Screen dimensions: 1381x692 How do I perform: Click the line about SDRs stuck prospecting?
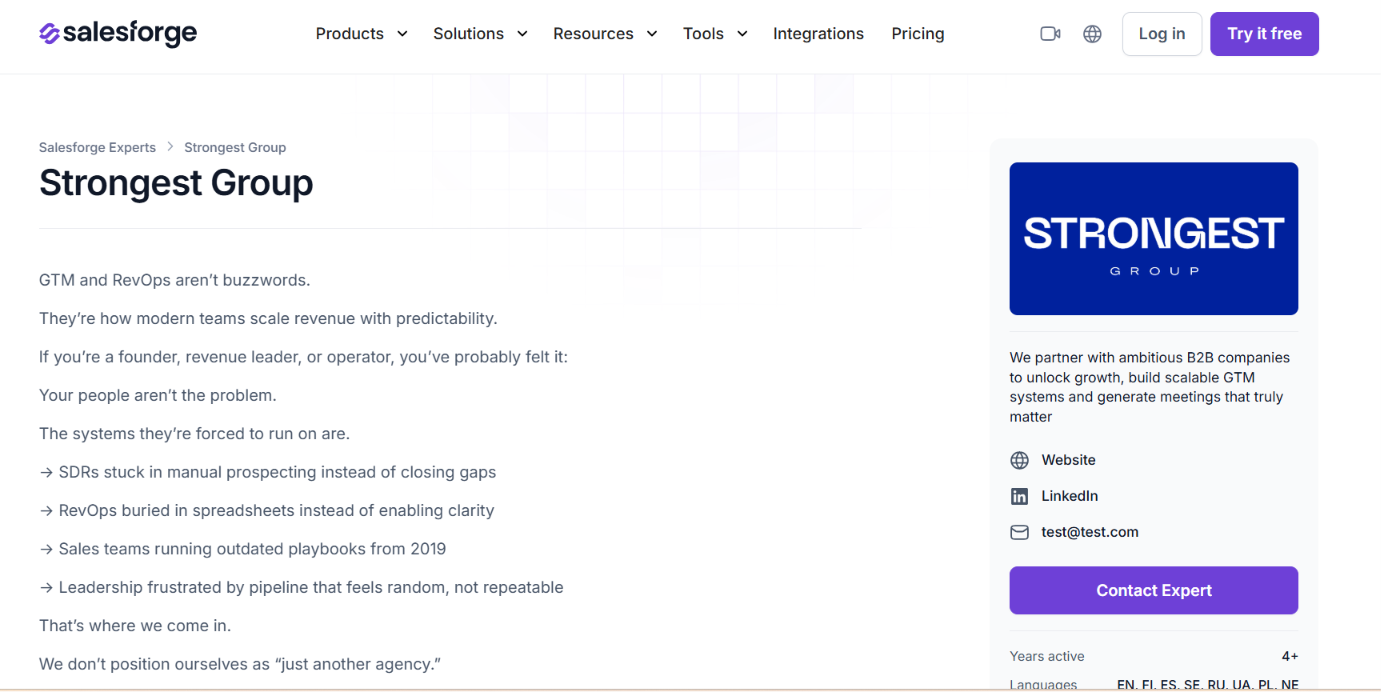point(267,472)
